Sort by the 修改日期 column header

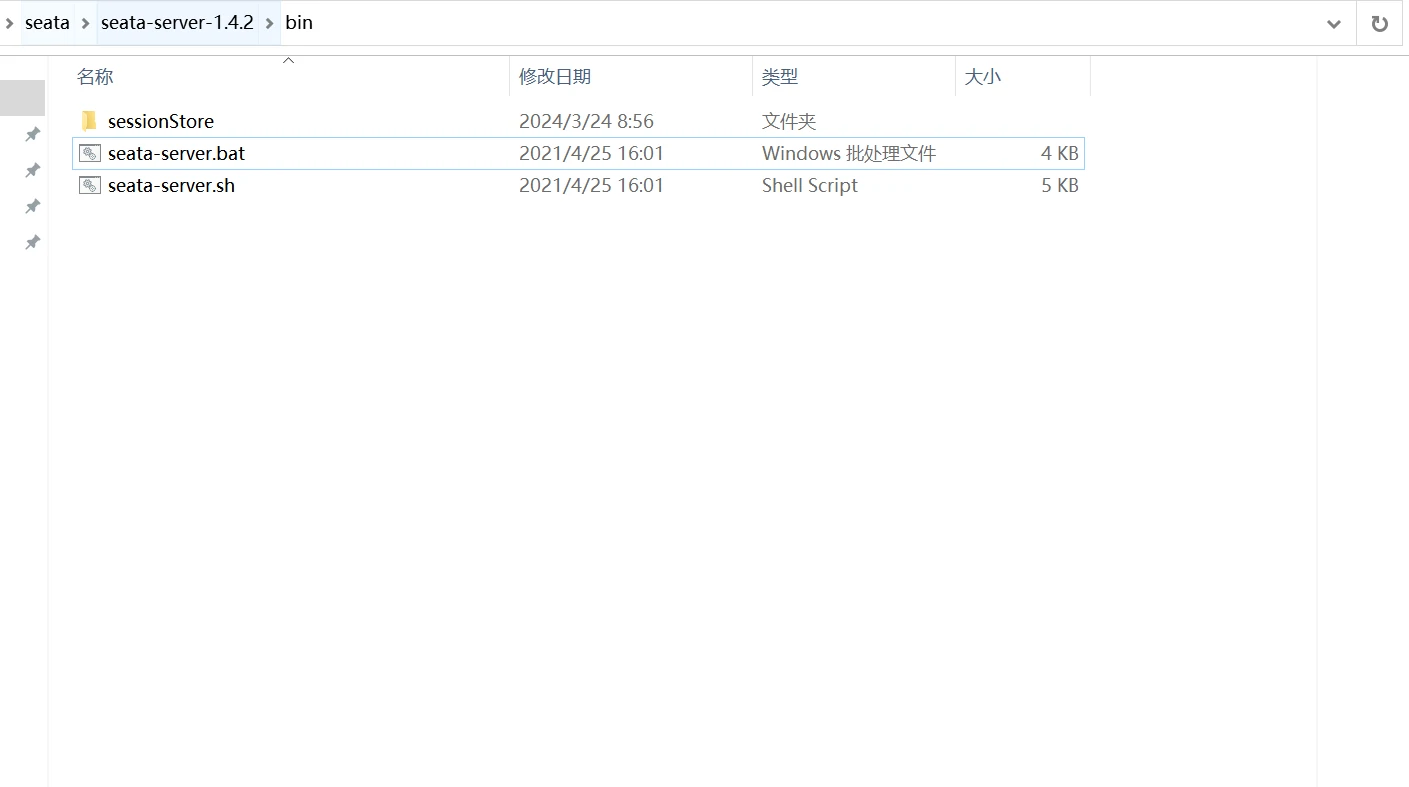[x=555, y=77]
